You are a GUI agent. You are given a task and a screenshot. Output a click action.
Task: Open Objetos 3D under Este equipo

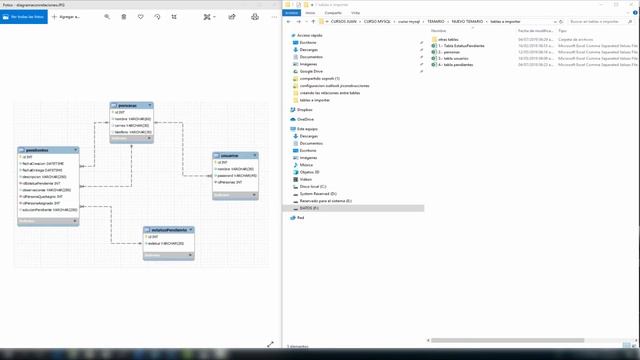point(309,172)
